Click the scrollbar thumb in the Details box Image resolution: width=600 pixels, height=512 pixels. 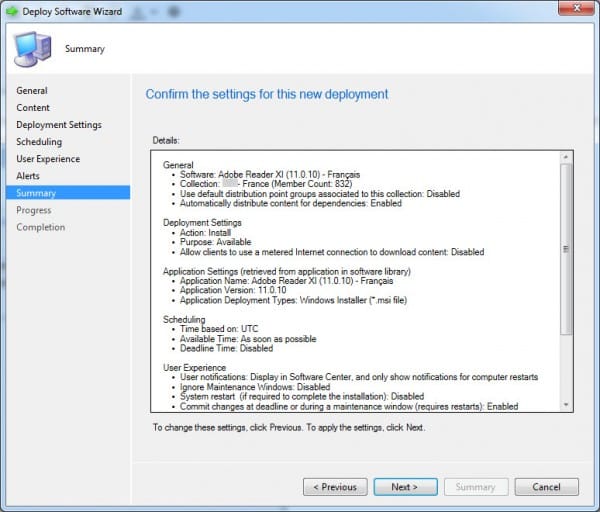pos(567,250)
